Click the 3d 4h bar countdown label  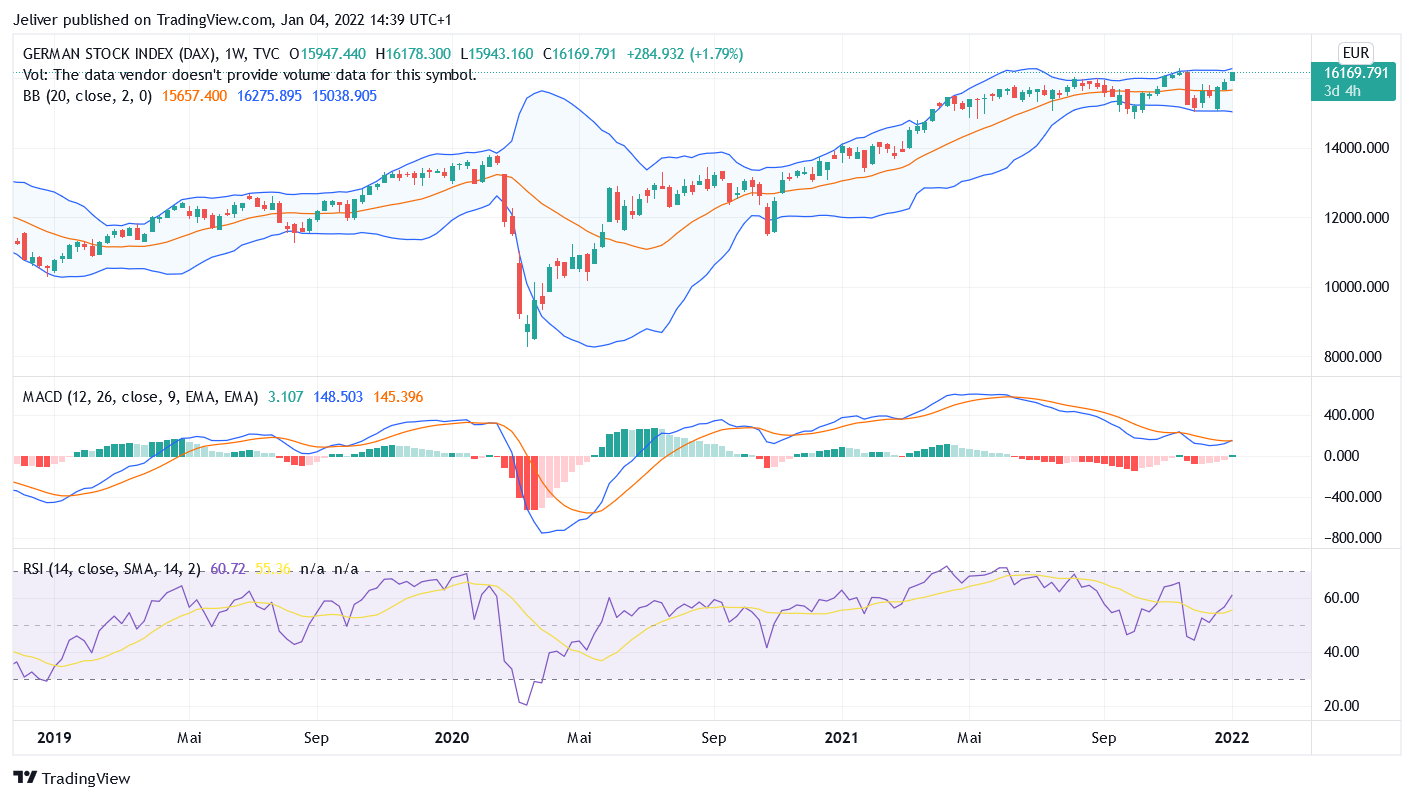[x=1343, y=91]
